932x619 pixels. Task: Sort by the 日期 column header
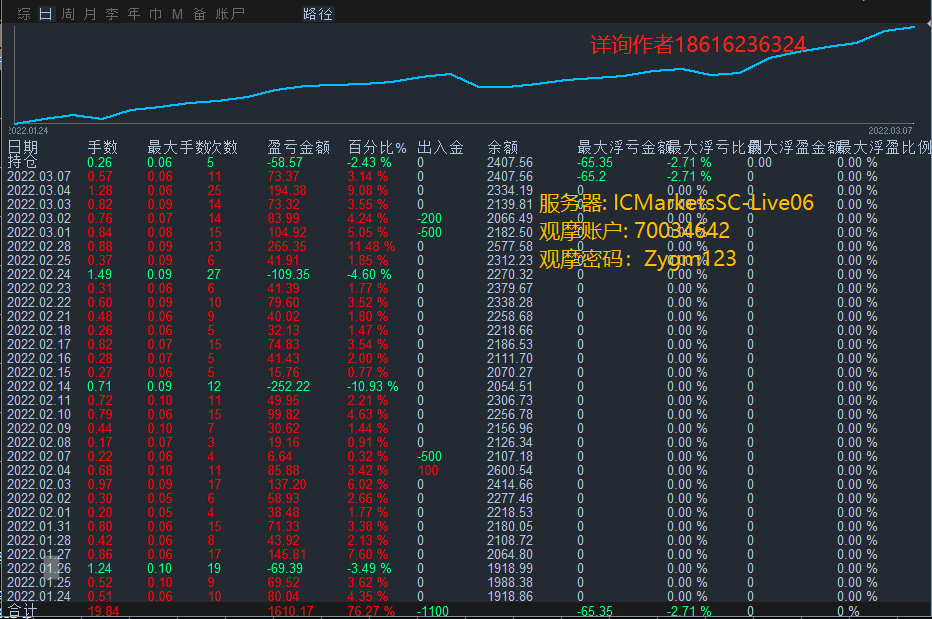(x=23, y=147)
